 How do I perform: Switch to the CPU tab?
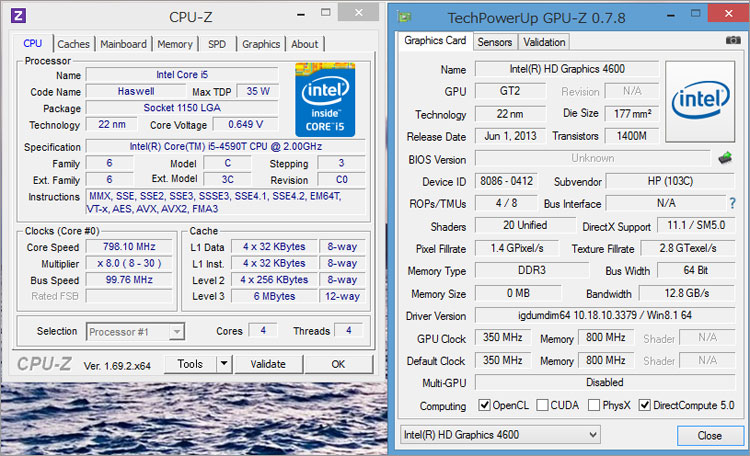(33, 44)
